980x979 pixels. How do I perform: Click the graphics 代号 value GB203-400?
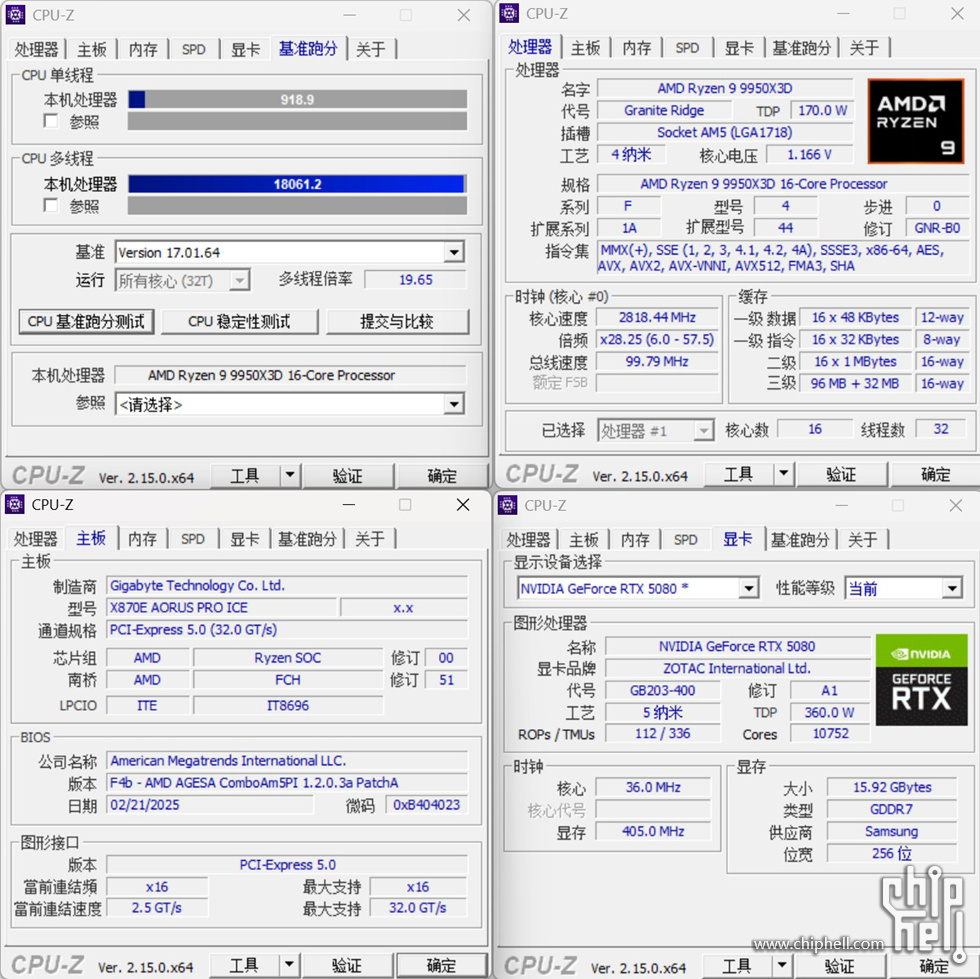663,690
